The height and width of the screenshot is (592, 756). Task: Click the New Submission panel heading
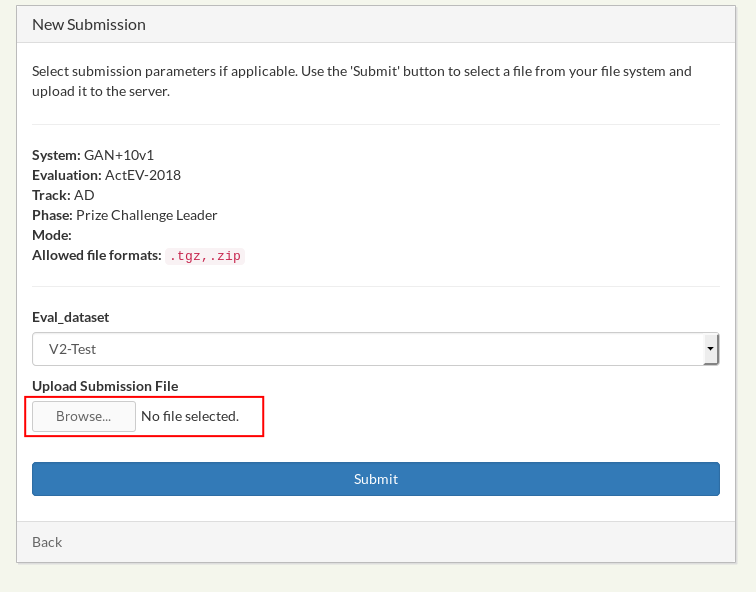click(89, 24)
